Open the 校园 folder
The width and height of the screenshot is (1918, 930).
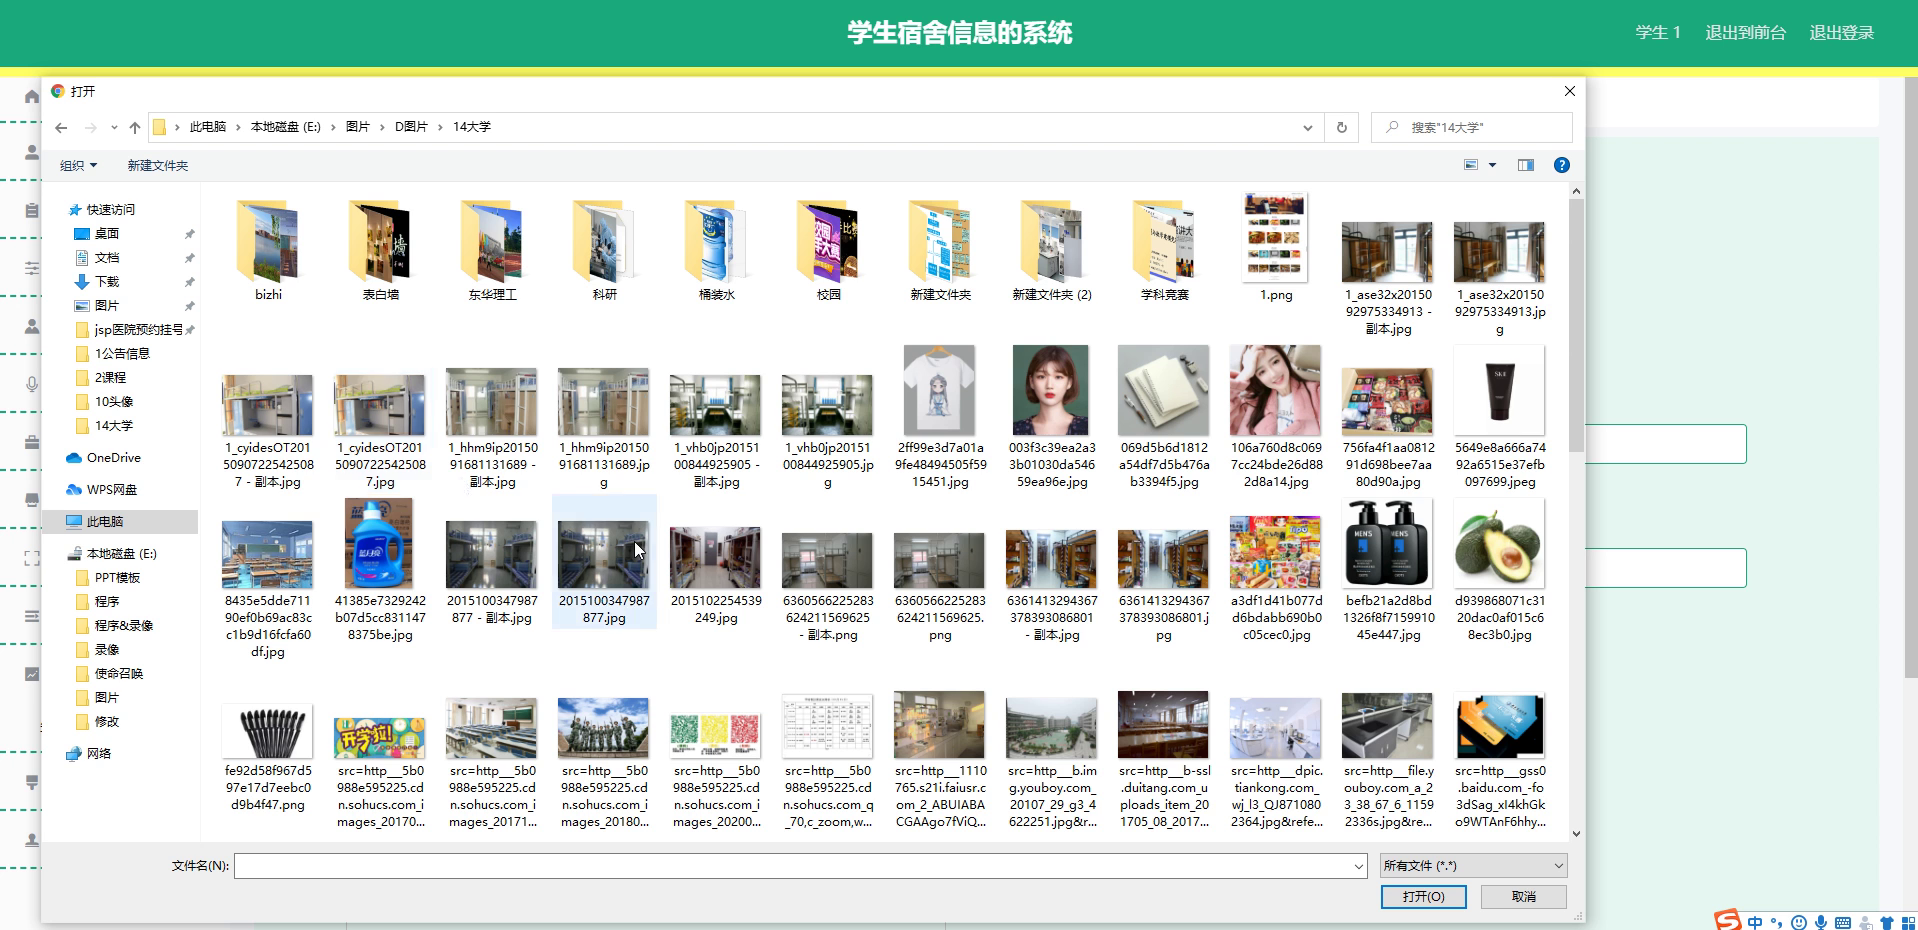[x=828, y=248]
